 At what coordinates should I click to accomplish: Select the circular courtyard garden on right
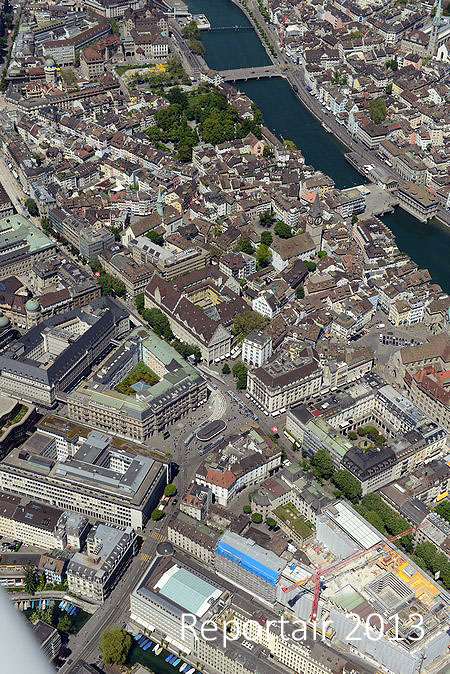tap(367, 435)
